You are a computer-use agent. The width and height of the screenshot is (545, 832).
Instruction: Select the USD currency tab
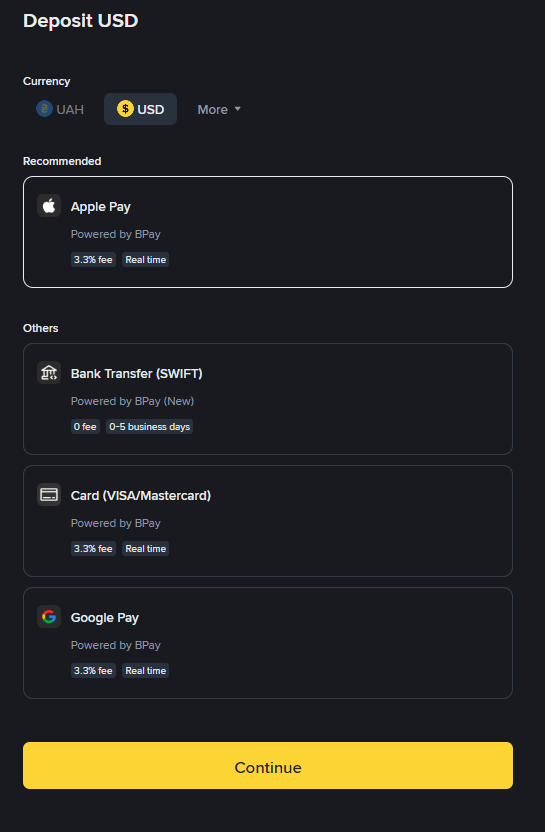click(140, 109)
